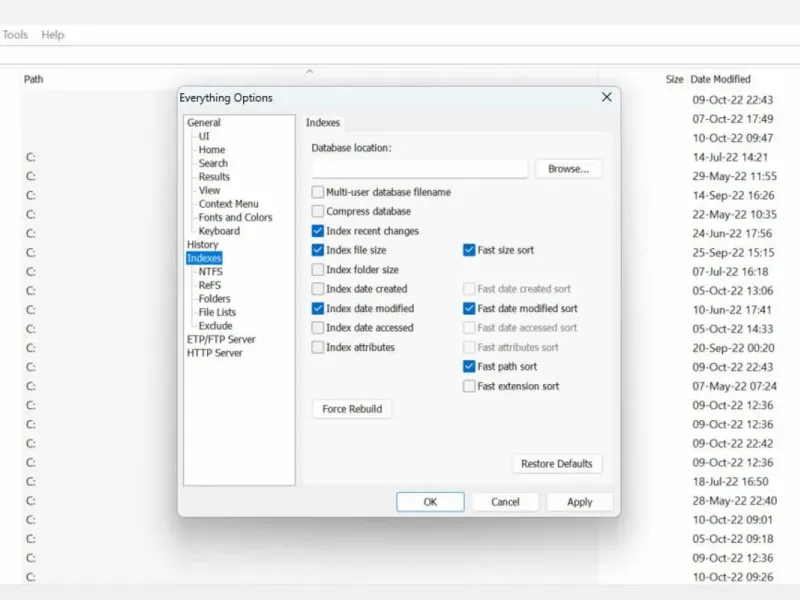
Task: Apply the index settings
Action: point(580,502)
